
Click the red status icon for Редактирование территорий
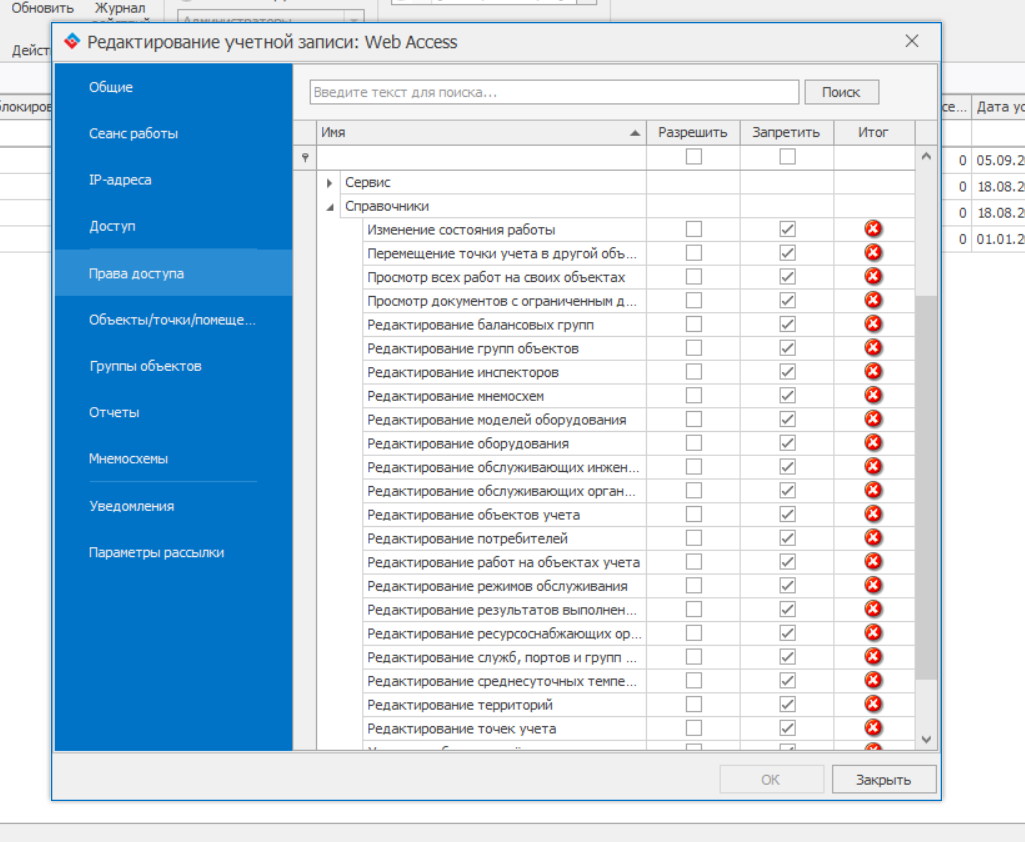(x=873, y=704)
